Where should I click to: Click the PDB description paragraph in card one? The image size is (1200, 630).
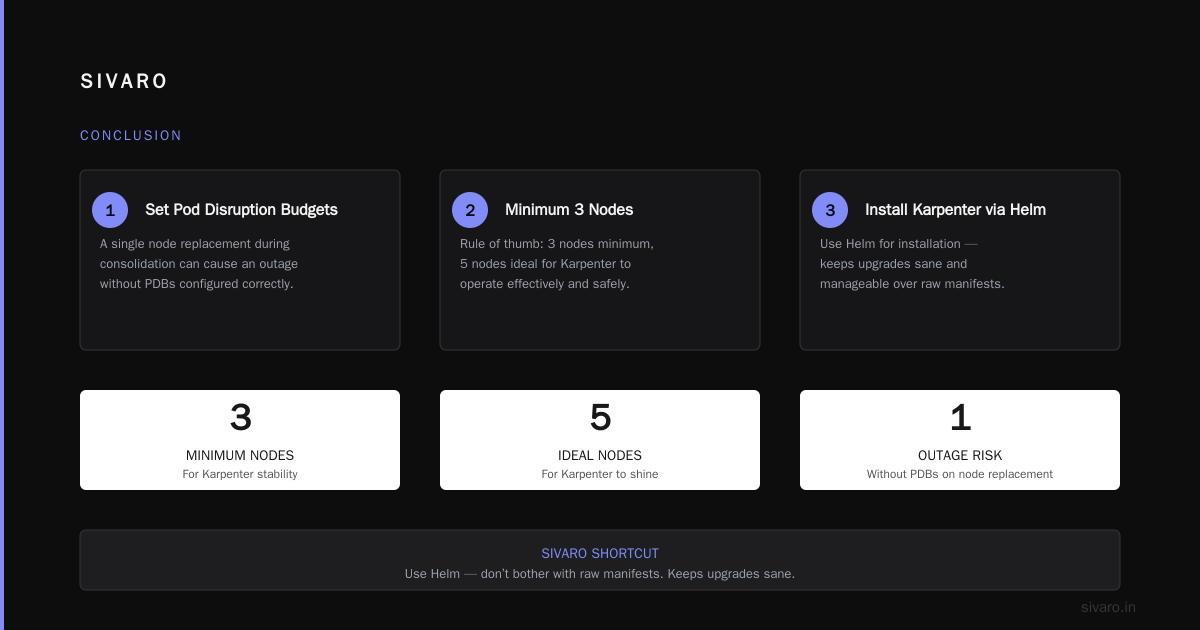(x=199, y=264)
